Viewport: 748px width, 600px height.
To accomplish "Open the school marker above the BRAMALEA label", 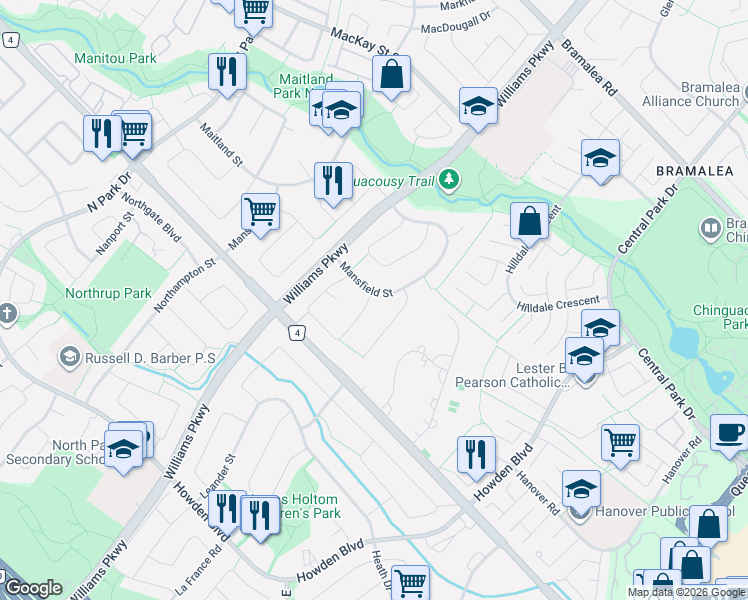I will (x=601, y=161).
